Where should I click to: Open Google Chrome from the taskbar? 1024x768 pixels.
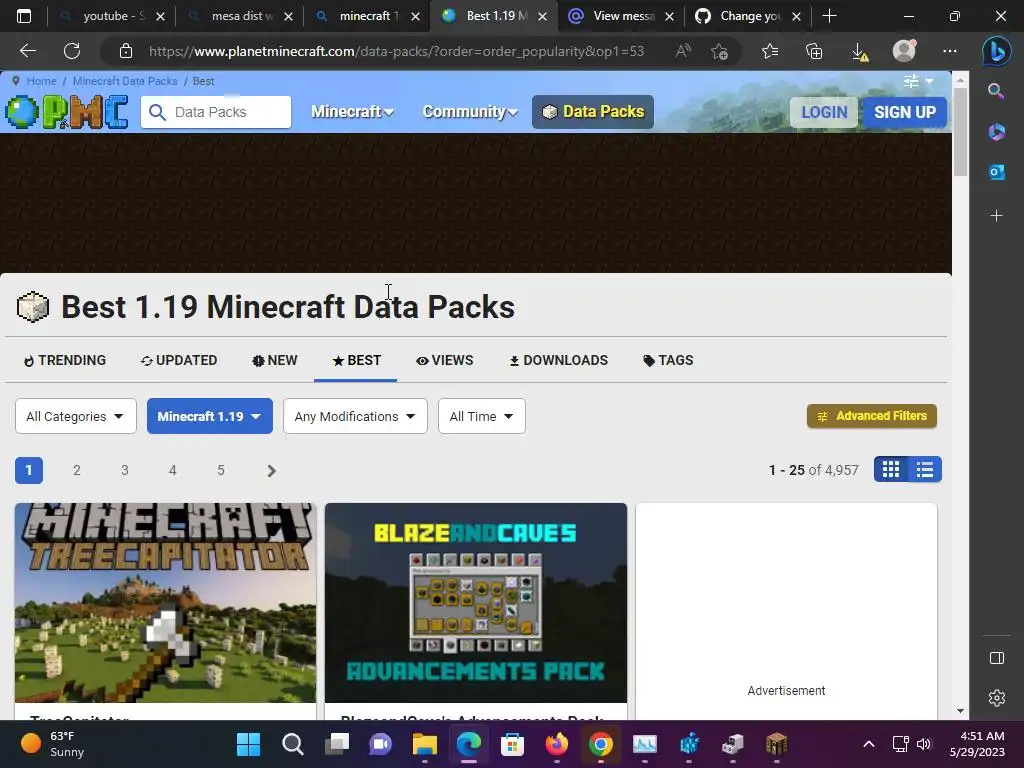(601, 744)
